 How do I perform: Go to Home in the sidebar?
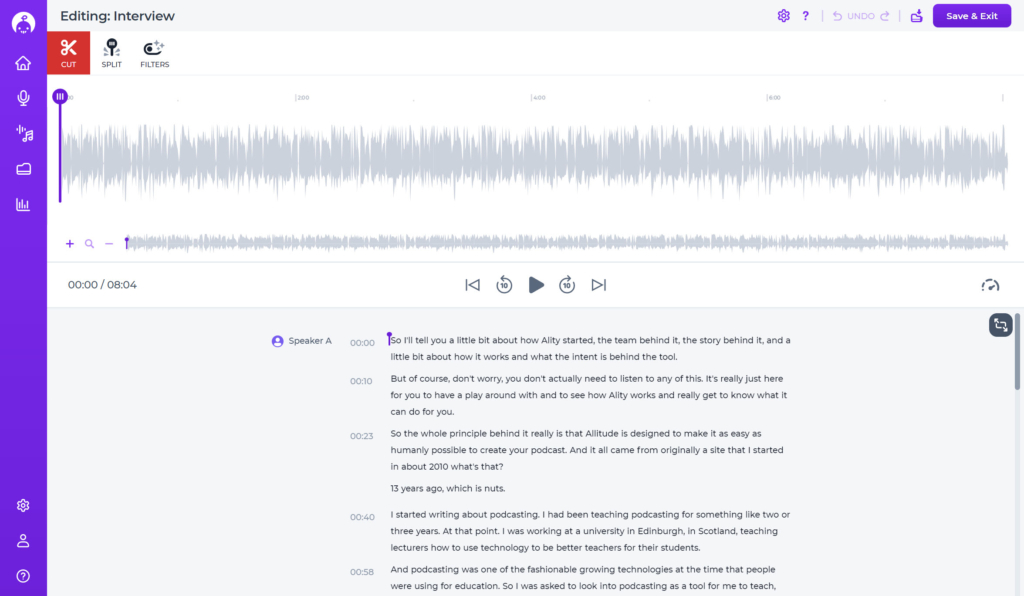click(x=24, y=63)
